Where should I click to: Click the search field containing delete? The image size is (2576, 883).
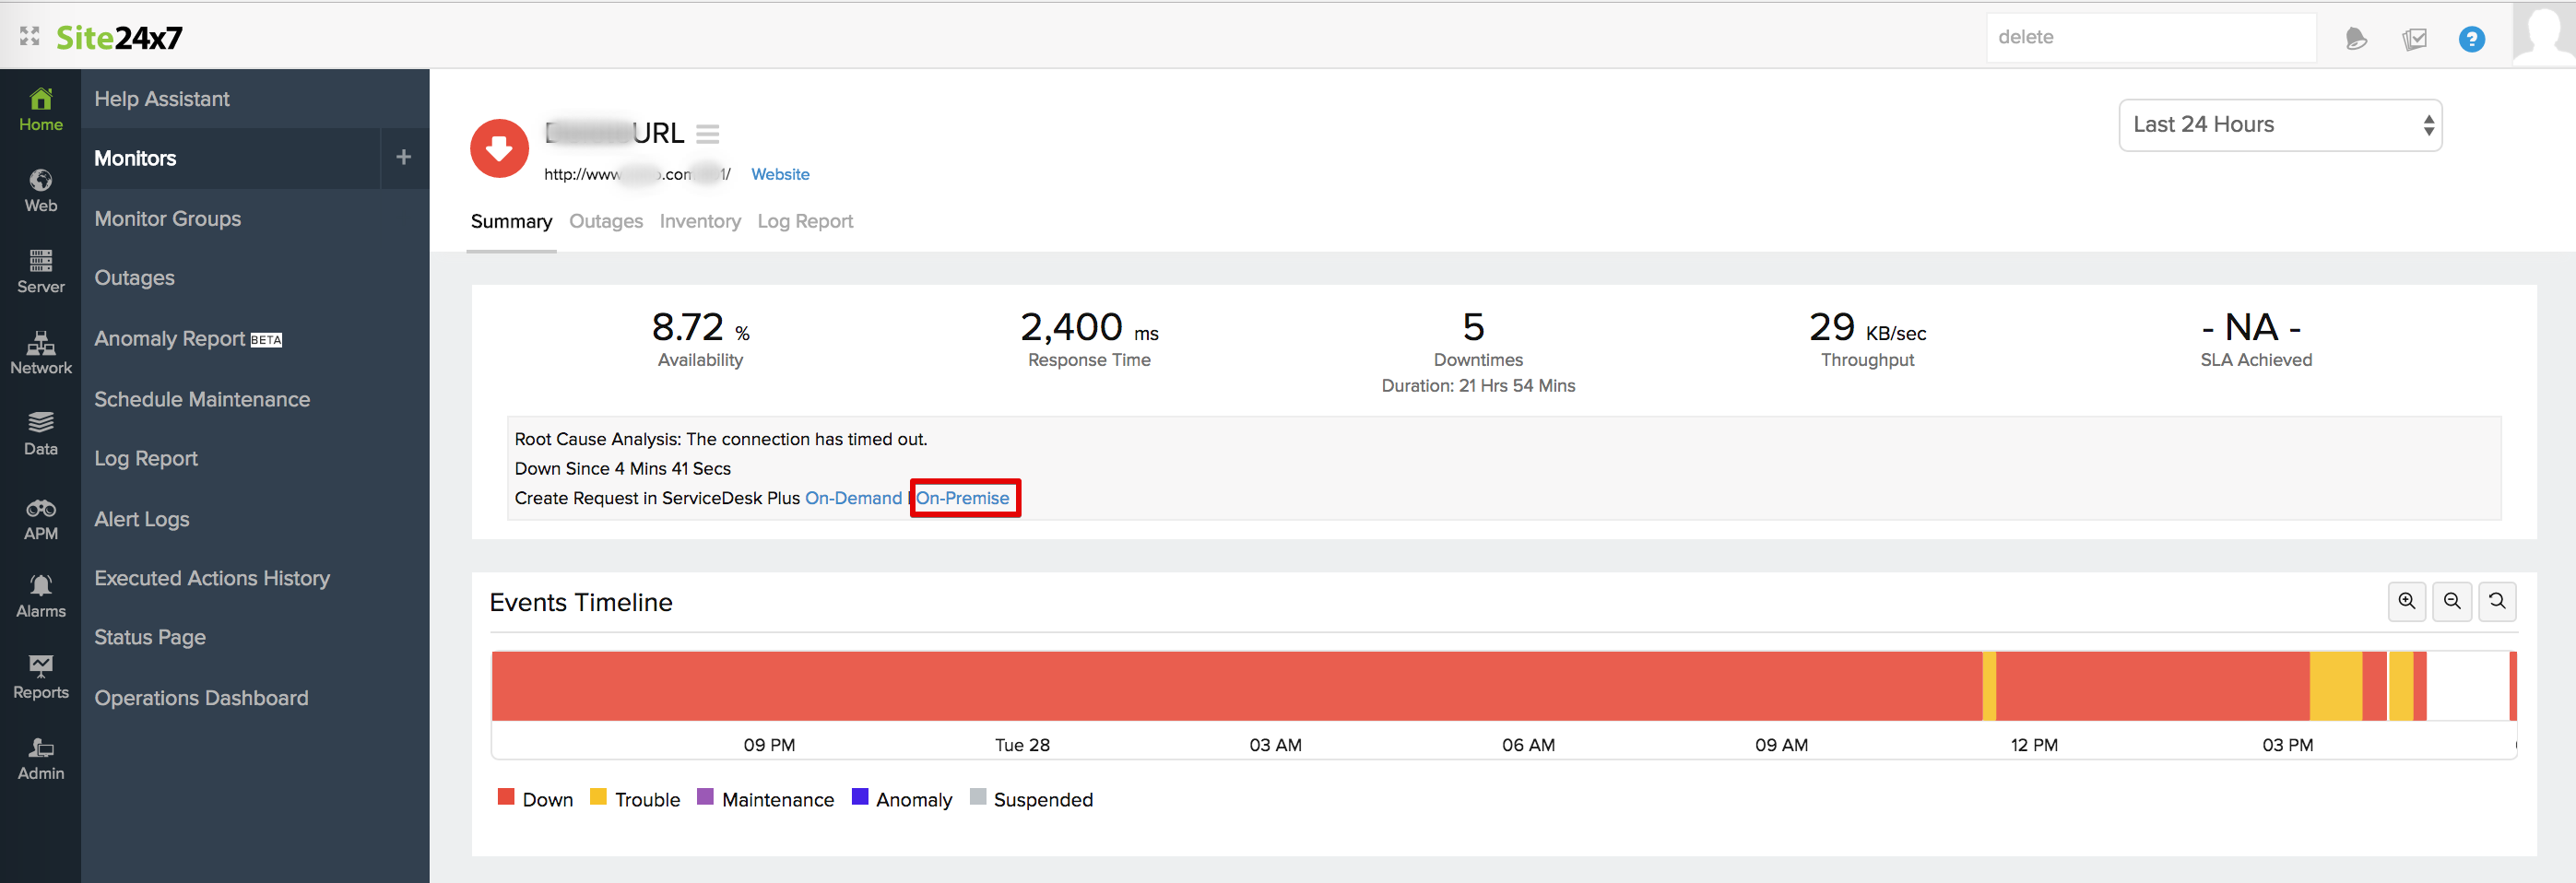point(2150,37)
